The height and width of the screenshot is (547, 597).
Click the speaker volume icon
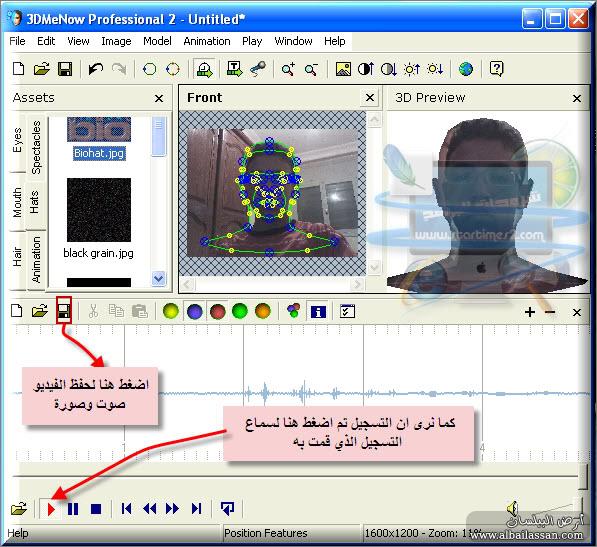point(513,508)
